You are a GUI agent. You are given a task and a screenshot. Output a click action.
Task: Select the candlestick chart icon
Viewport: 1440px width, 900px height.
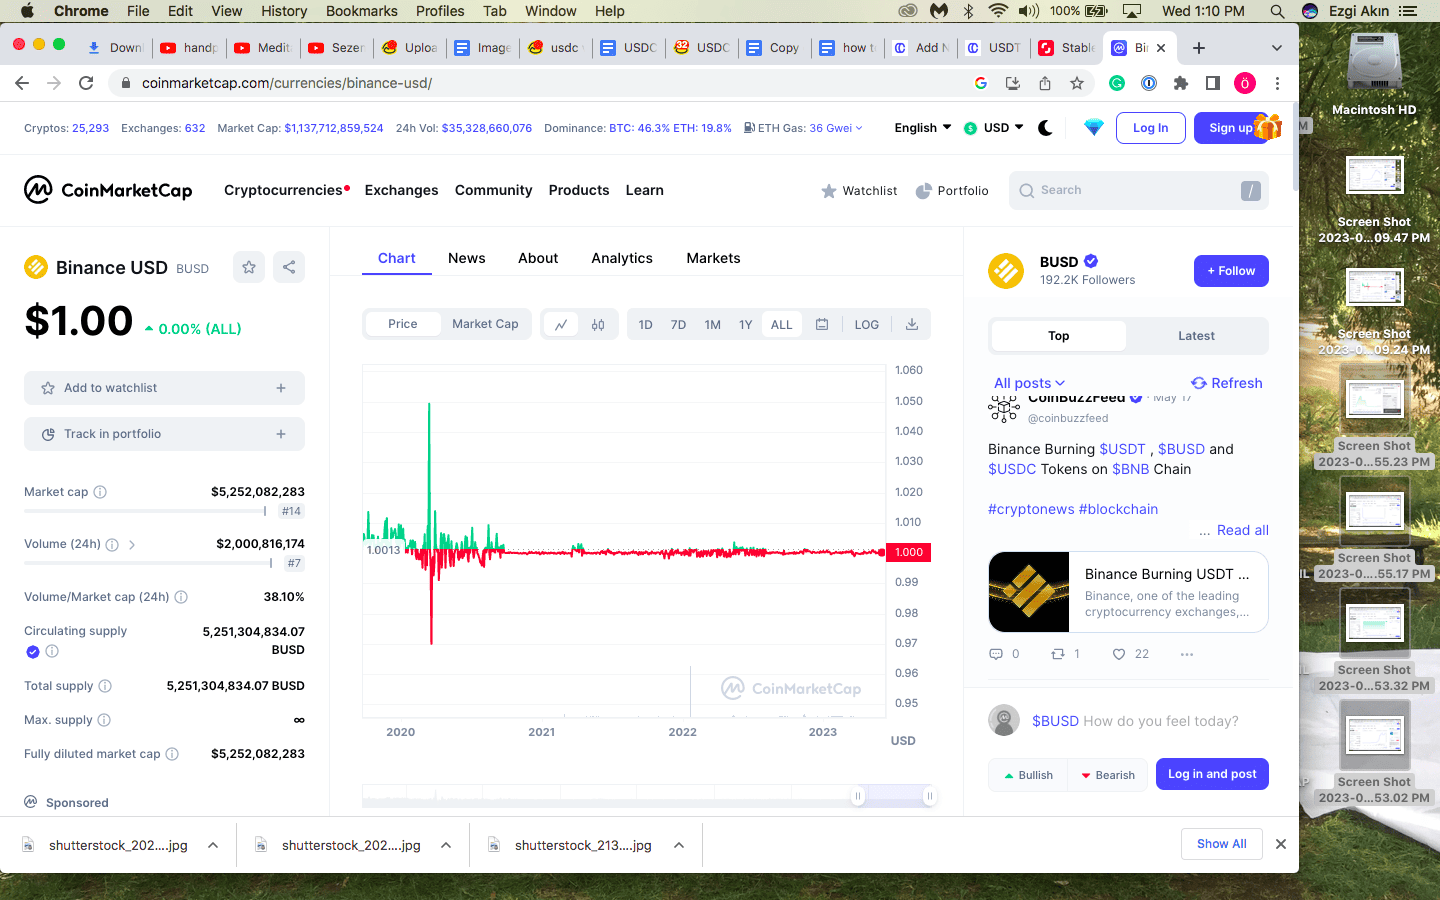598,324
